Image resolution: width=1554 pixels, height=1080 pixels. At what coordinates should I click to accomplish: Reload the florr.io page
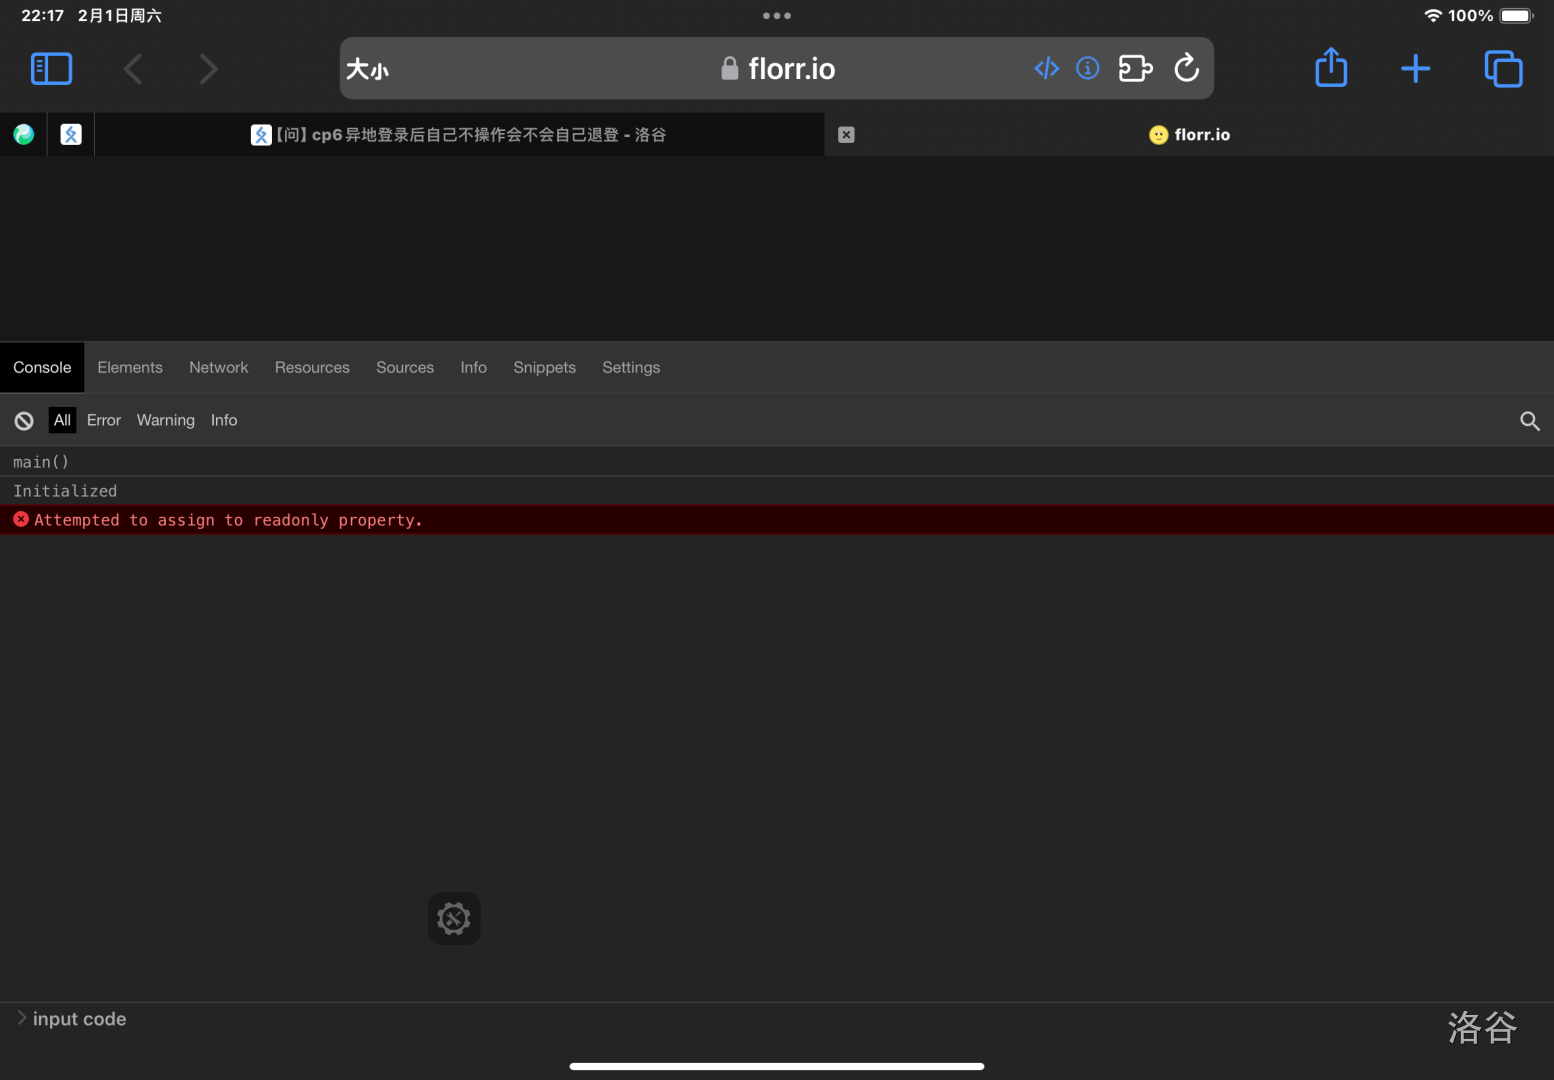[x=1186, y=68]
